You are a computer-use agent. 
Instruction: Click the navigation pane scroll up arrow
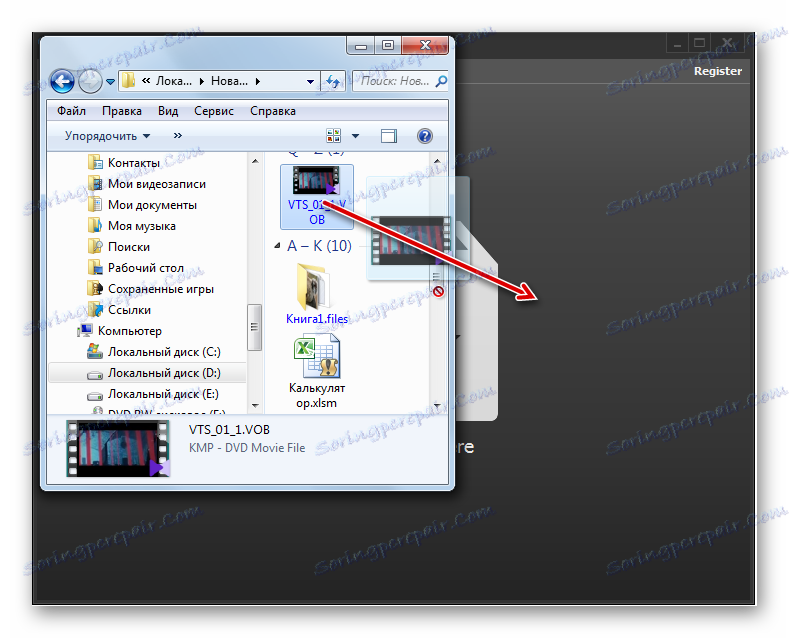[x=255, y=162]
